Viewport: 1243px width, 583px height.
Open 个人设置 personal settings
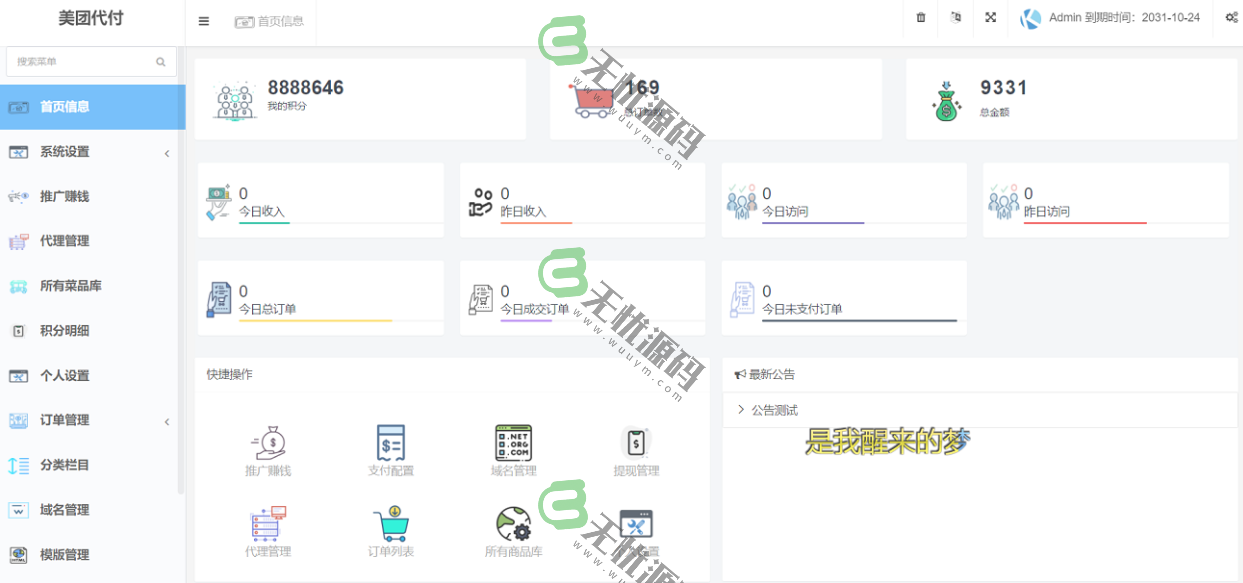point(92,376)
